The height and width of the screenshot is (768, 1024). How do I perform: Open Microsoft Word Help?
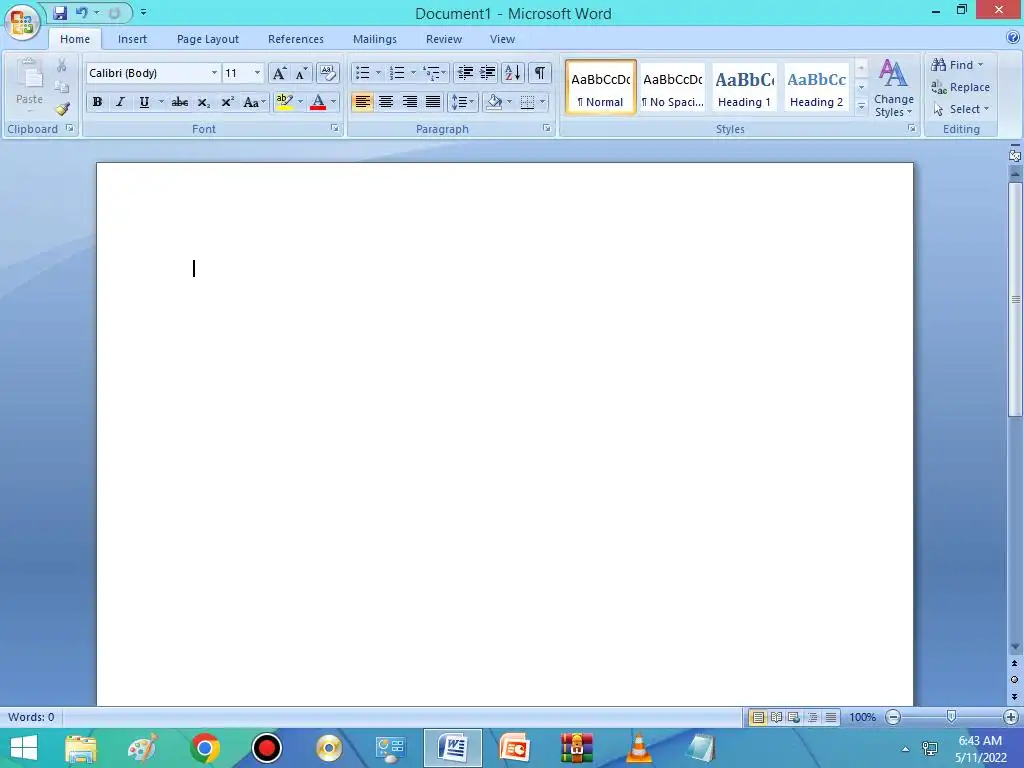tap(1013, 38)
